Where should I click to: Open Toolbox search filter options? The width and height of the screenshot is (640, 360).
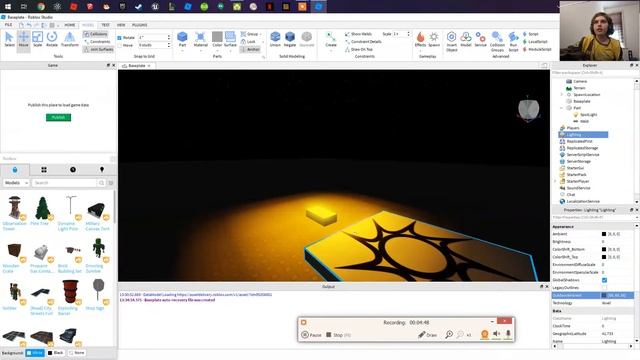pos(111,183)
